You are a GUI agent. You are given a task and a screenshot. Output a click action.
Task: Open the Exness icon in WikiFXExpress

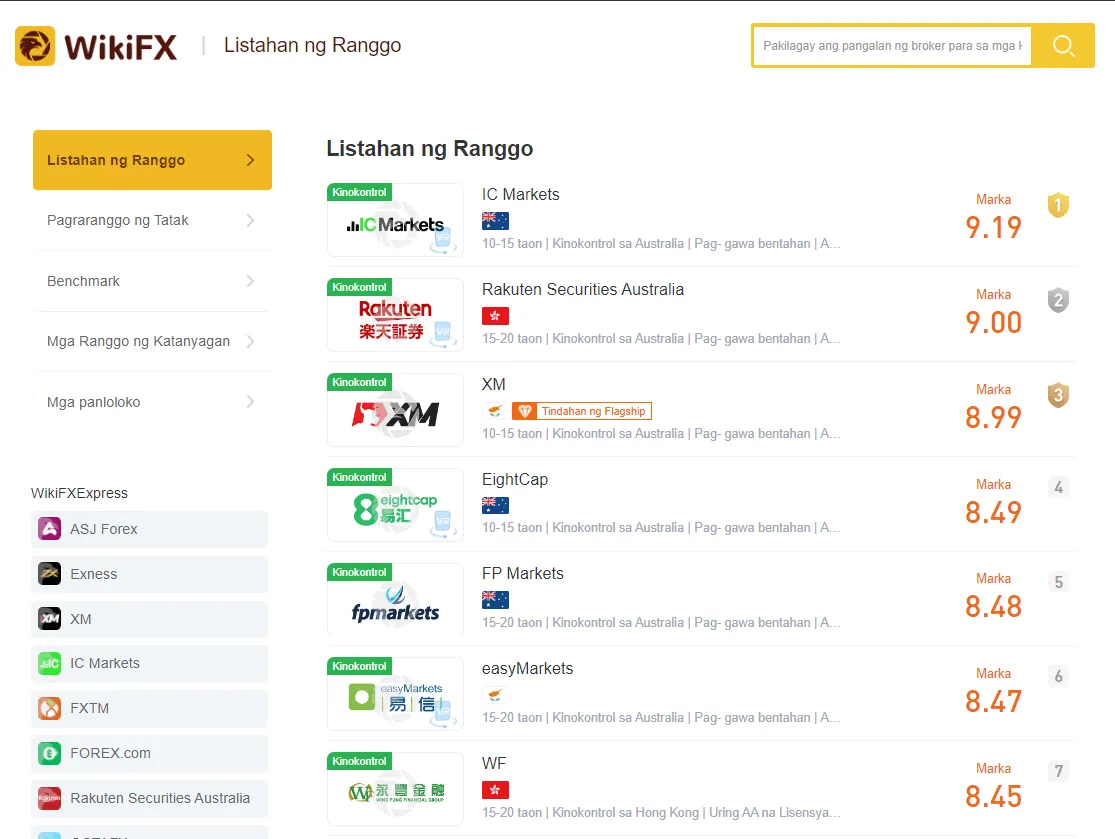click(x=49, y=574)
